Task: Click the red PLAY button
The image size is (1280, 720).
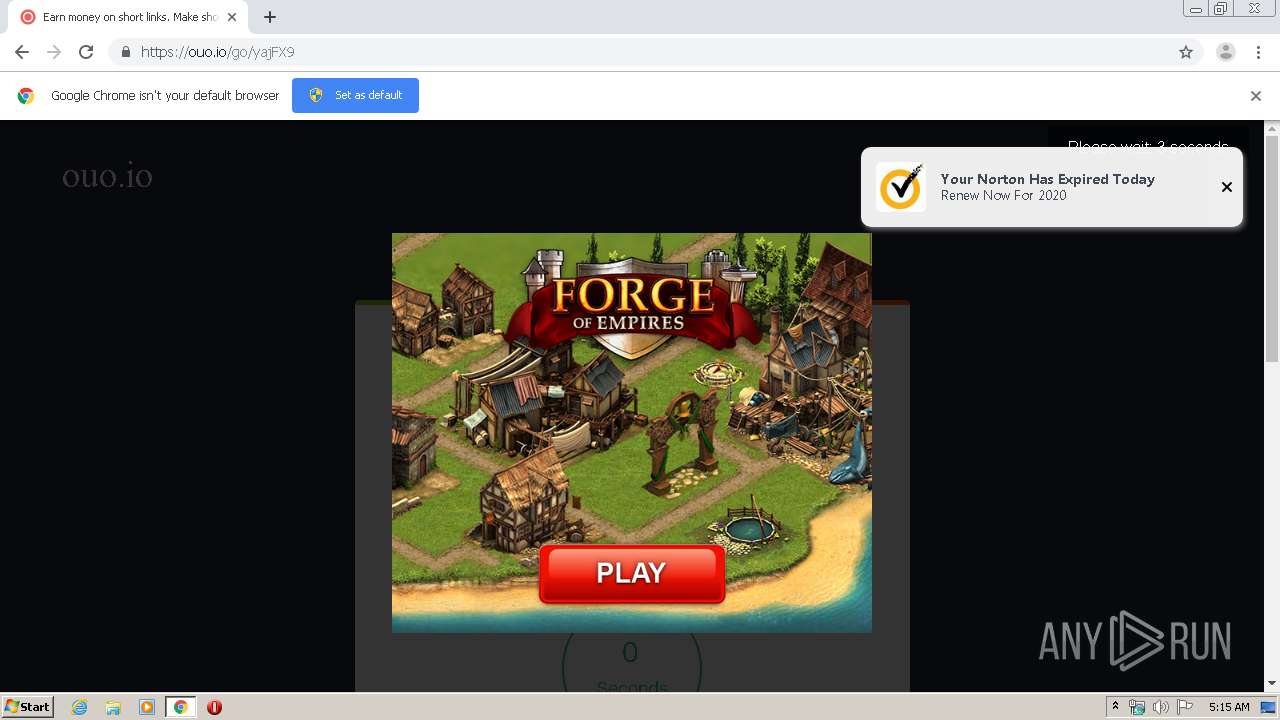Action: (x=631, y=573)
